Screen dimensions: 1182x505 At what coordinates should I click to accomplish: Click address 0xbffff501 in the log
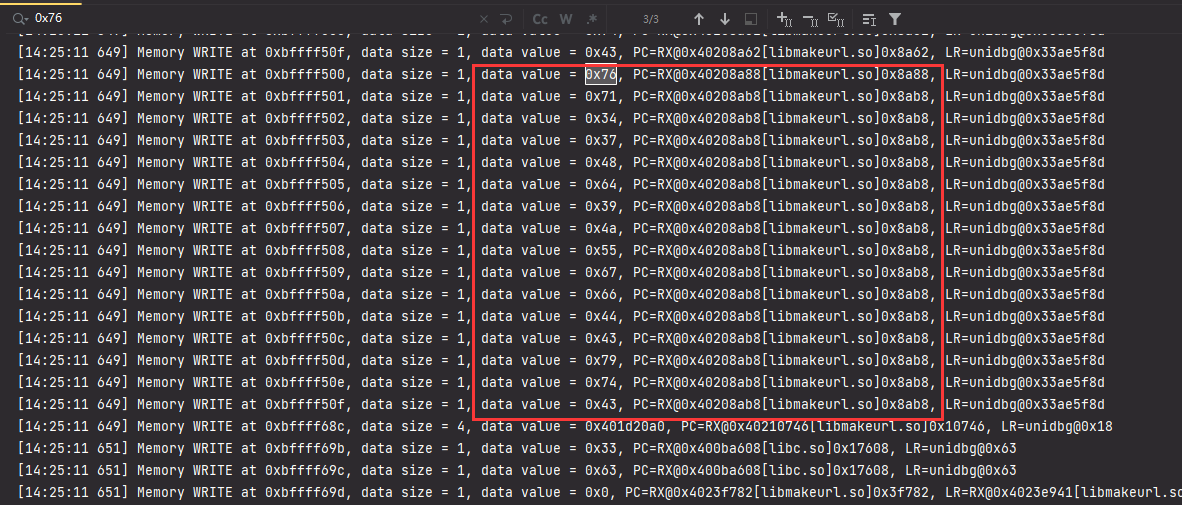[x=306, y=96]
